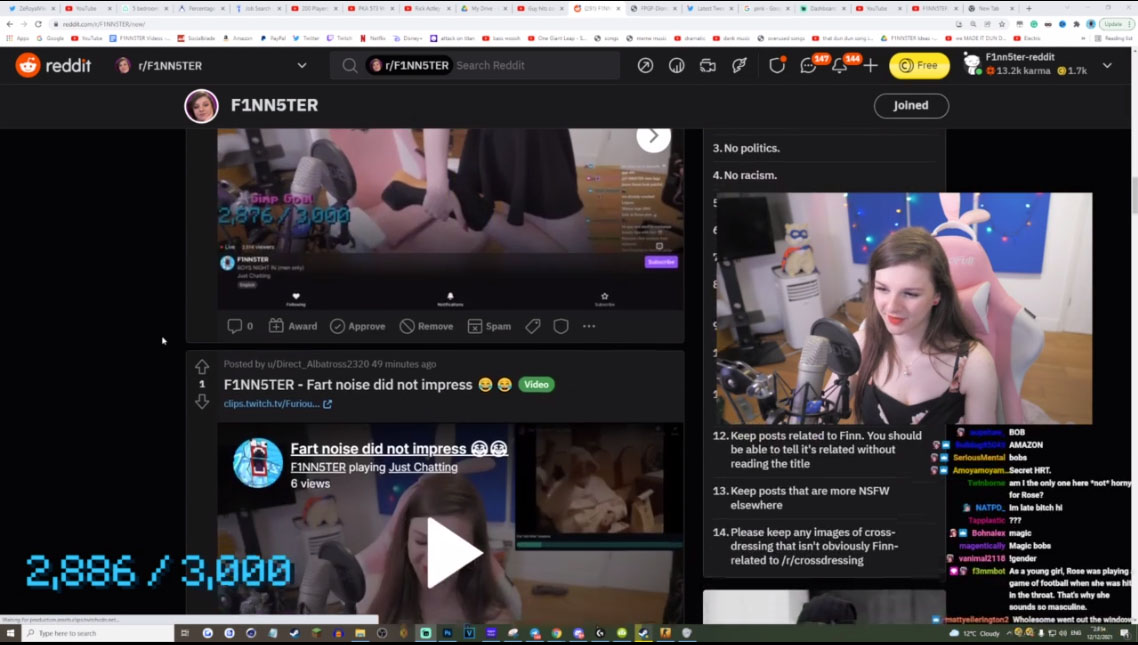Switch to the Job Search tab
The width and height of the screenshot is (1138, 645).
click(x=259, y=9)
